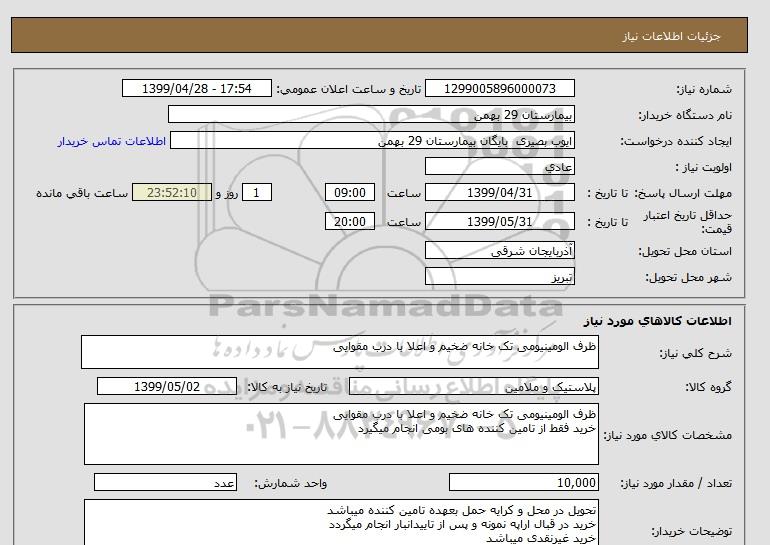The height and width of the screenshot is (545, 770).
Task: Select the label تاریخ نیاز به کالا
Action: [x=287, y=387]
